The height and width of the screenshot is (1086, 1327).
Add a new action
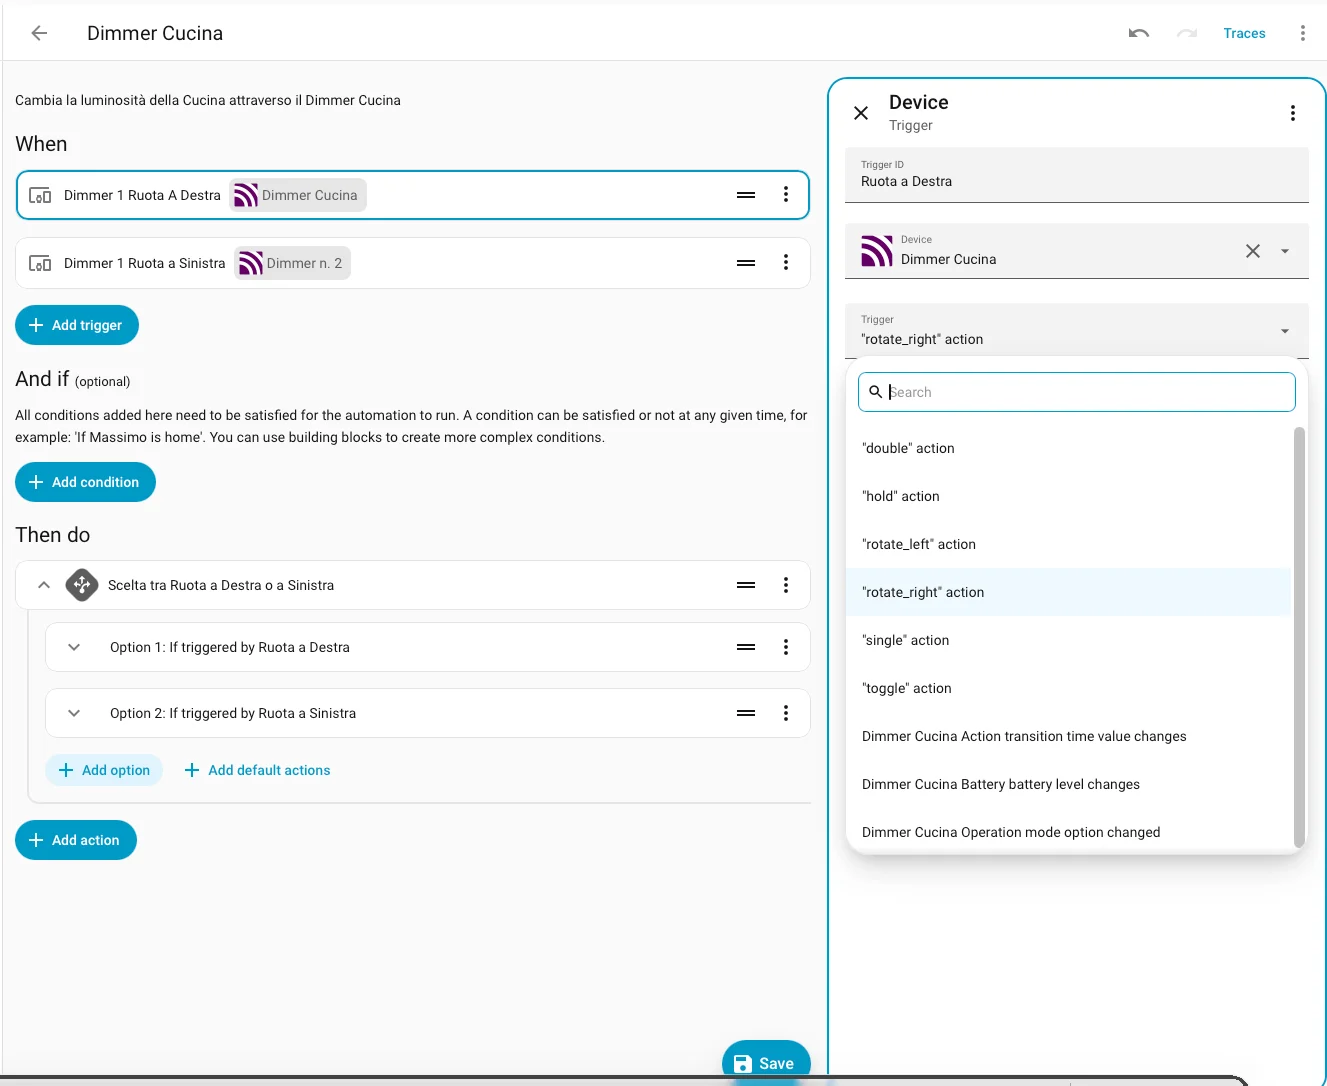tap(76, 840)
